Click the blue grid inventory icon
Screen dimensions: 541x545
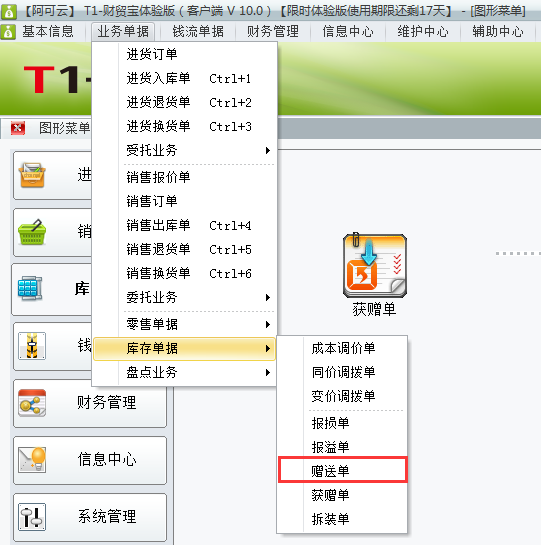coord(30,288)
